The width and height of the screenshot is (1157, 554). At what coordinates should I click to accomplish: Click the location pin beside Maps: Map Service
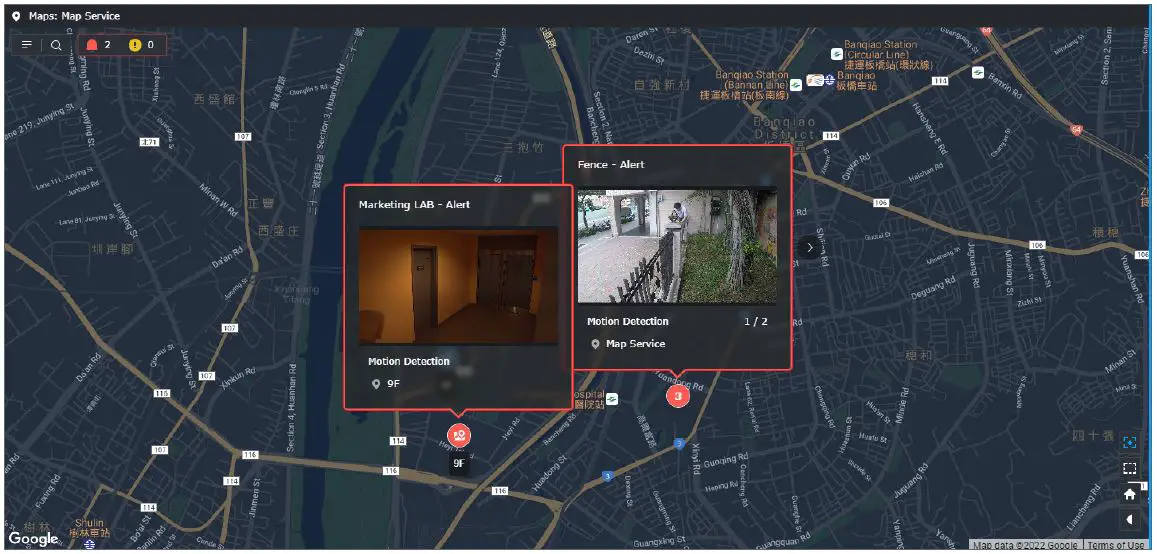point(16,15)
